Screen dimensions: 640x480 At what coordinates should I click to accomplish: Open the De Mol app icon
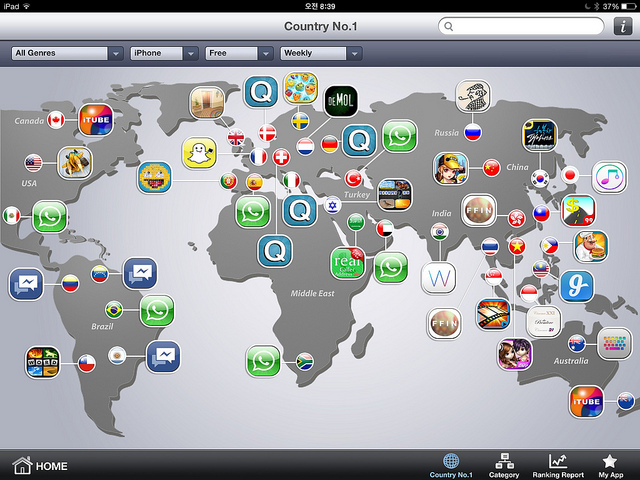pyautogui.click(x=341, y=100)
